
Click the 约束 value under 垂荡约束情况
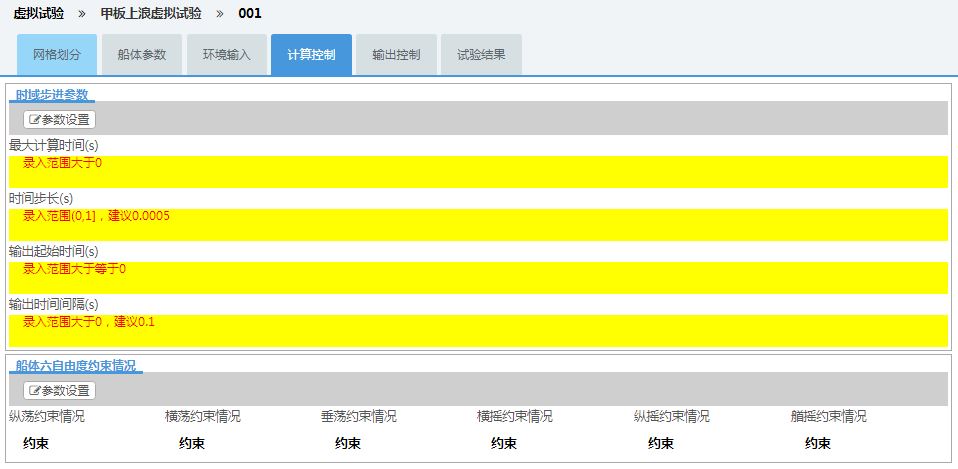click(x=348, y=443)
